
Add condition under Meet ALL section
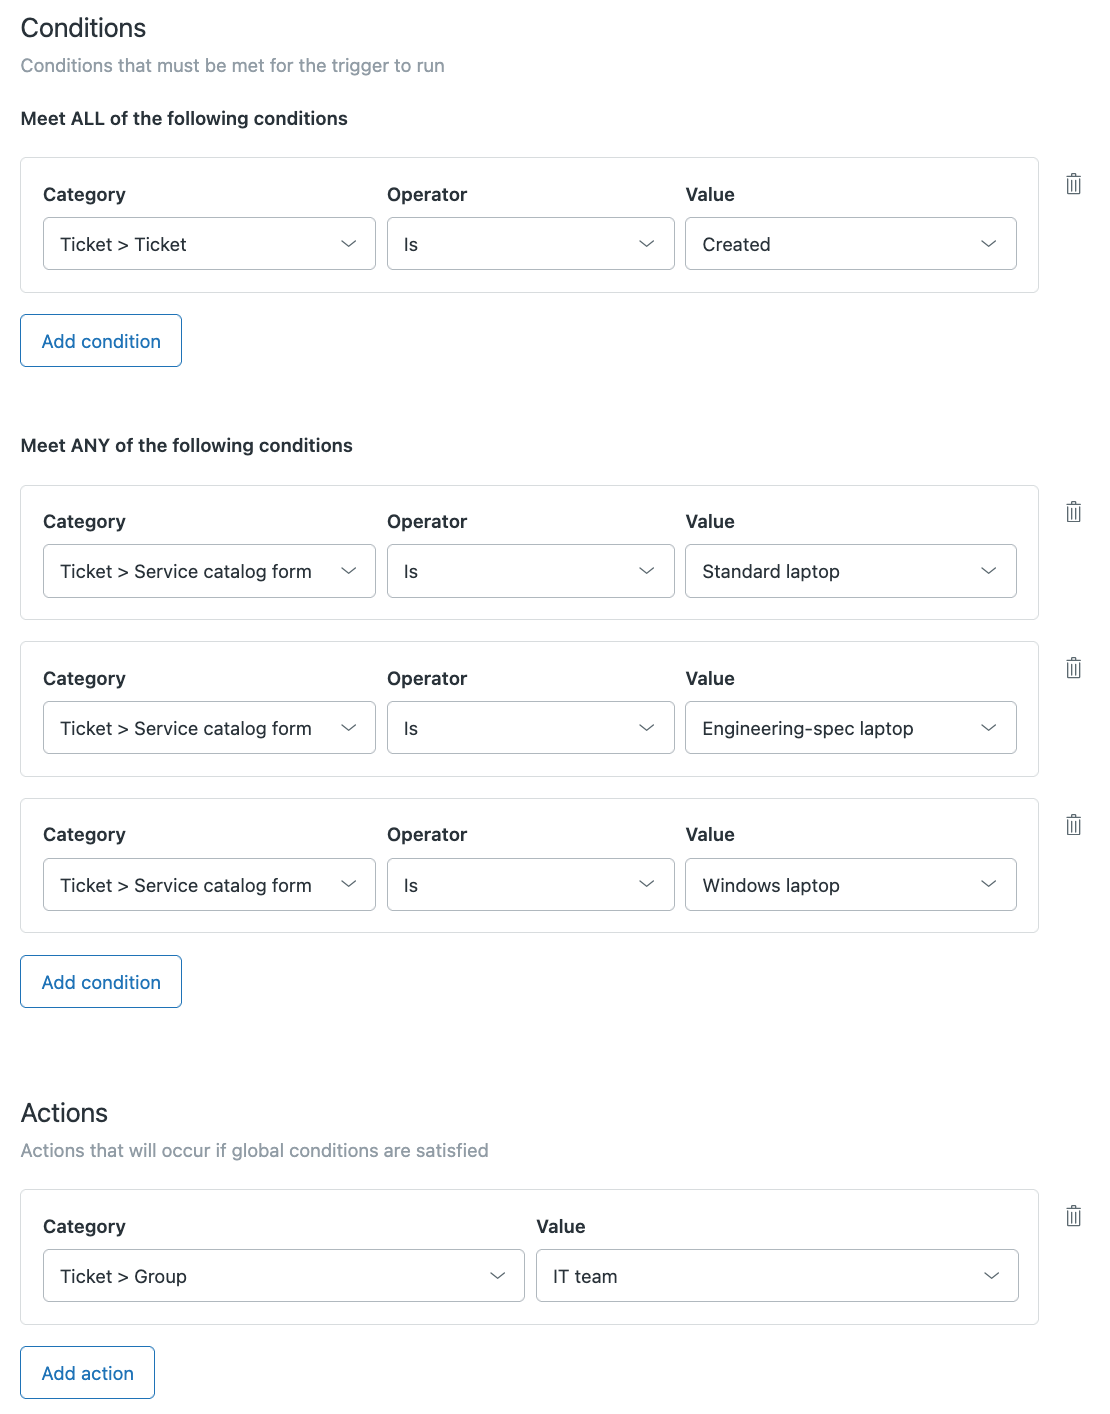pos(101,341)
